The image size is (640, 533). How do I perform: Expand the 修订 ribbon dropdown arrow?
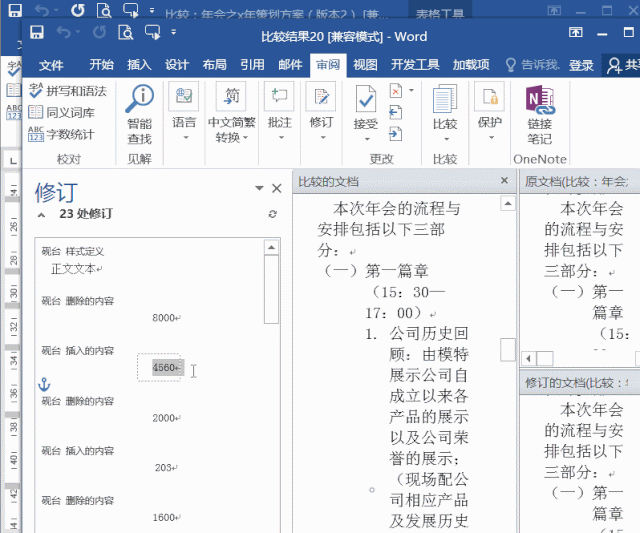323,138
